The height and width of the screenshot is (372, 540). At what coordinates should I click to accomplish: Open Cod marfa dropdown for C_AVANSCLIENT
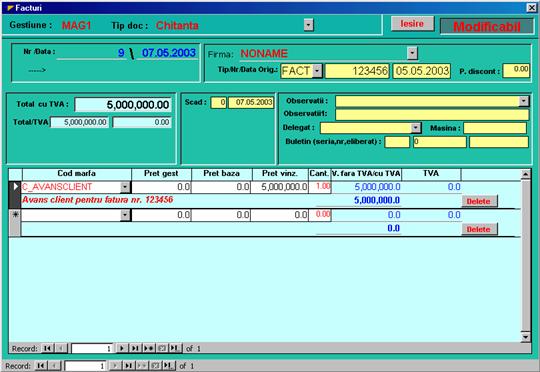click(125, 187)
